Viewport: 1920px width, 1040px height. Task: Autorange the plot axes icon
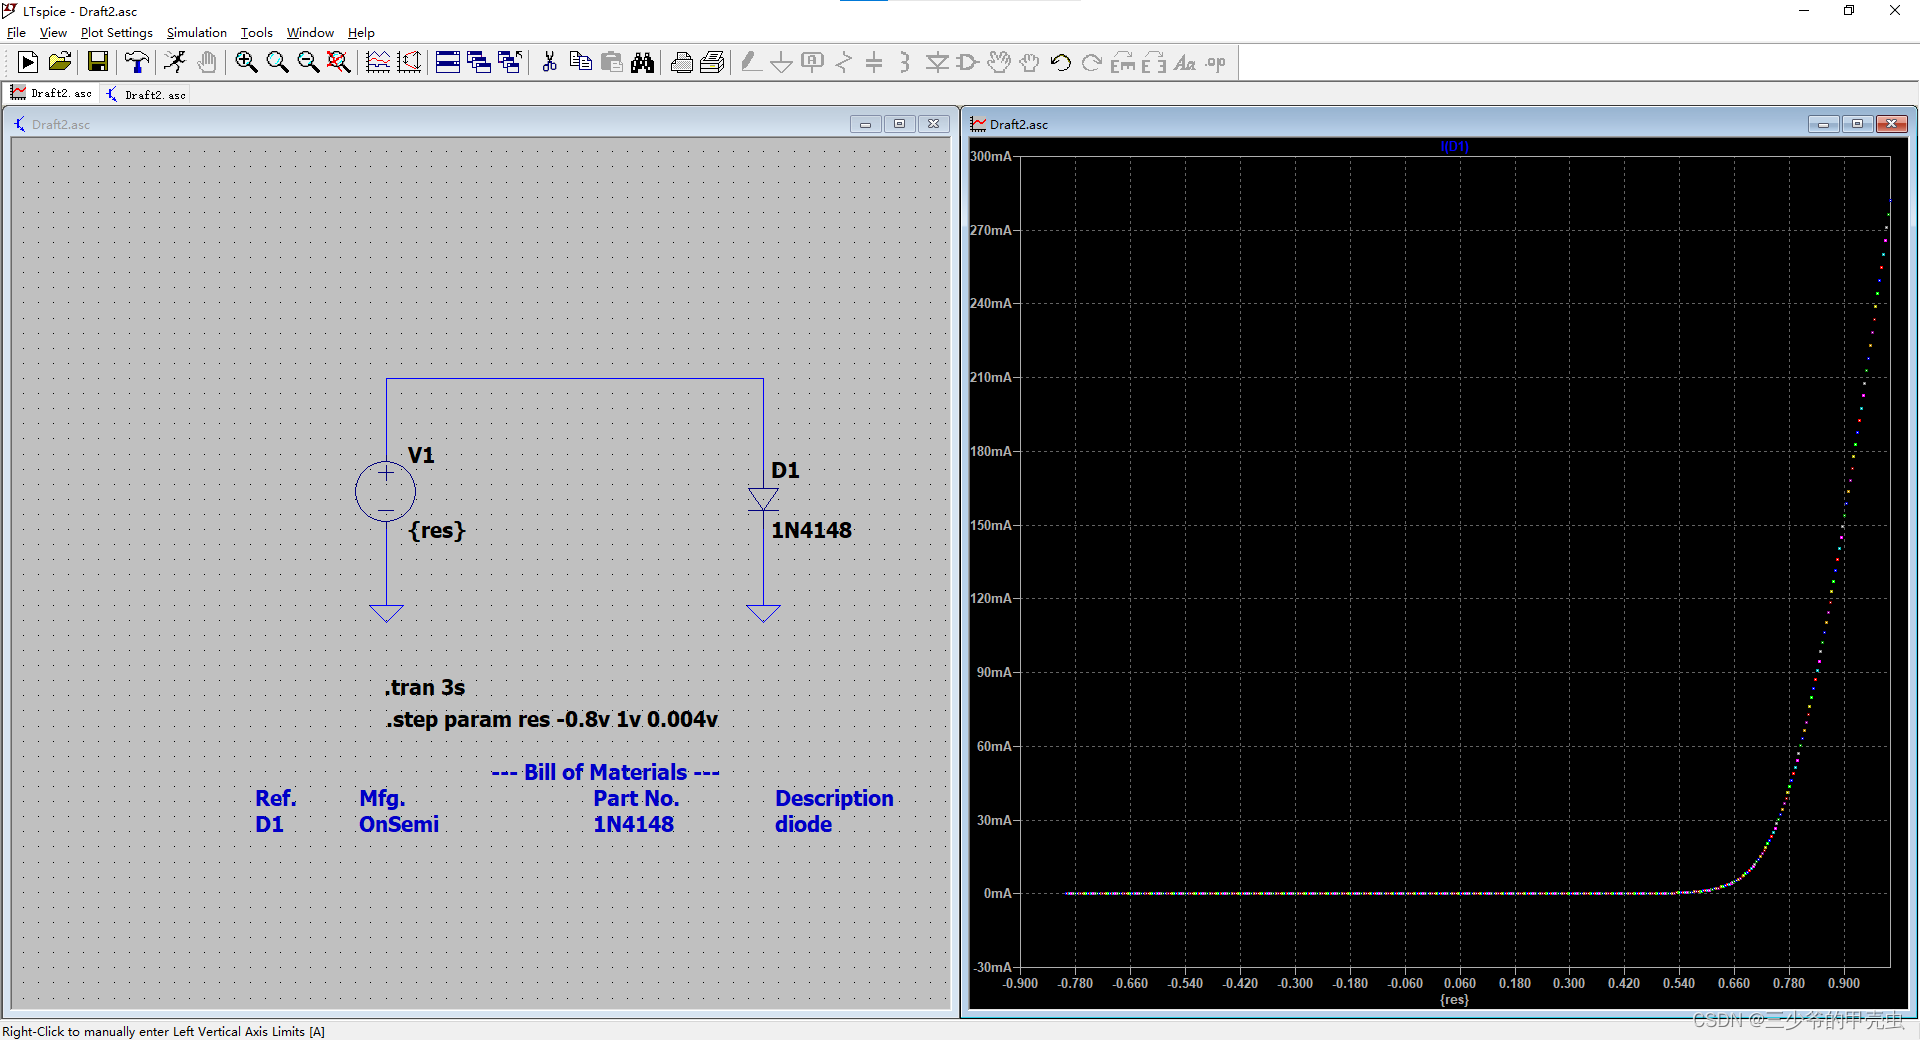[x=409, y=62]
